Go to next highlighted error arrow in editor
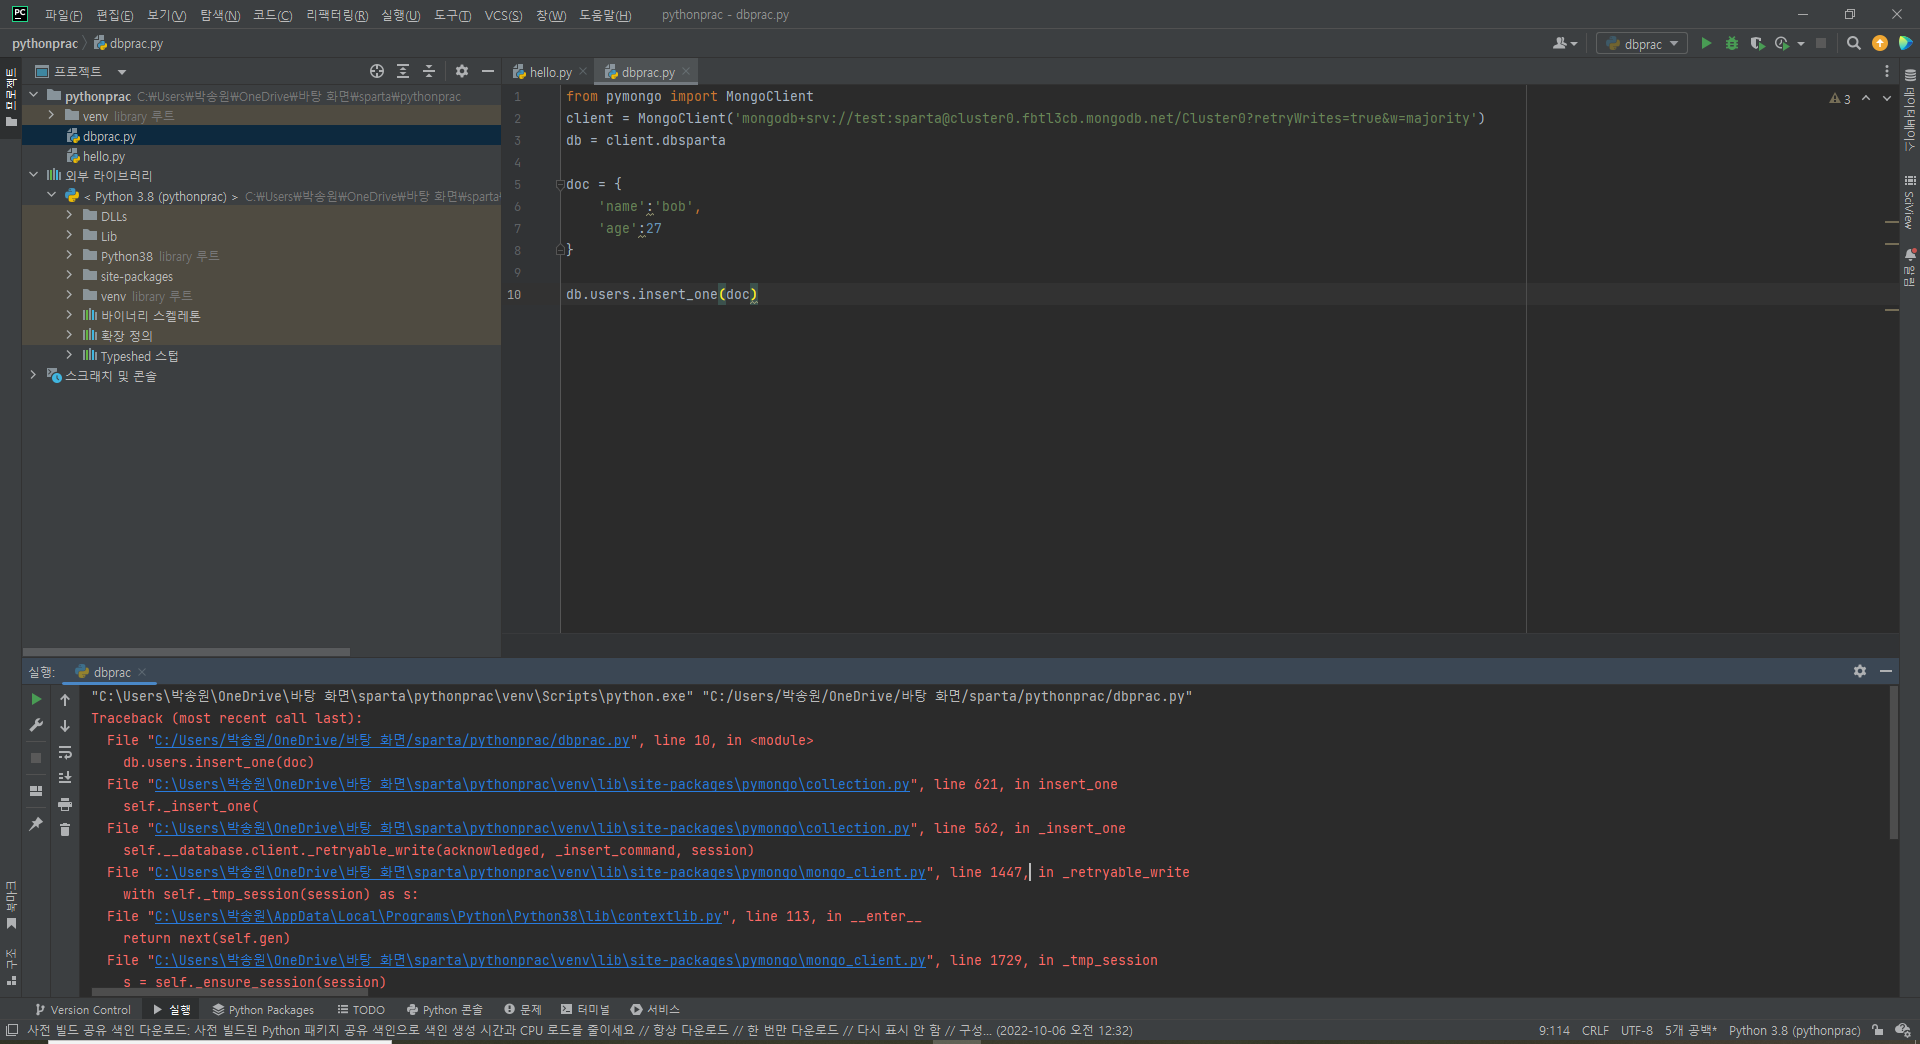This screenshot has width=1920, height=1044. pyautogui.click(x=1887, y=98)
